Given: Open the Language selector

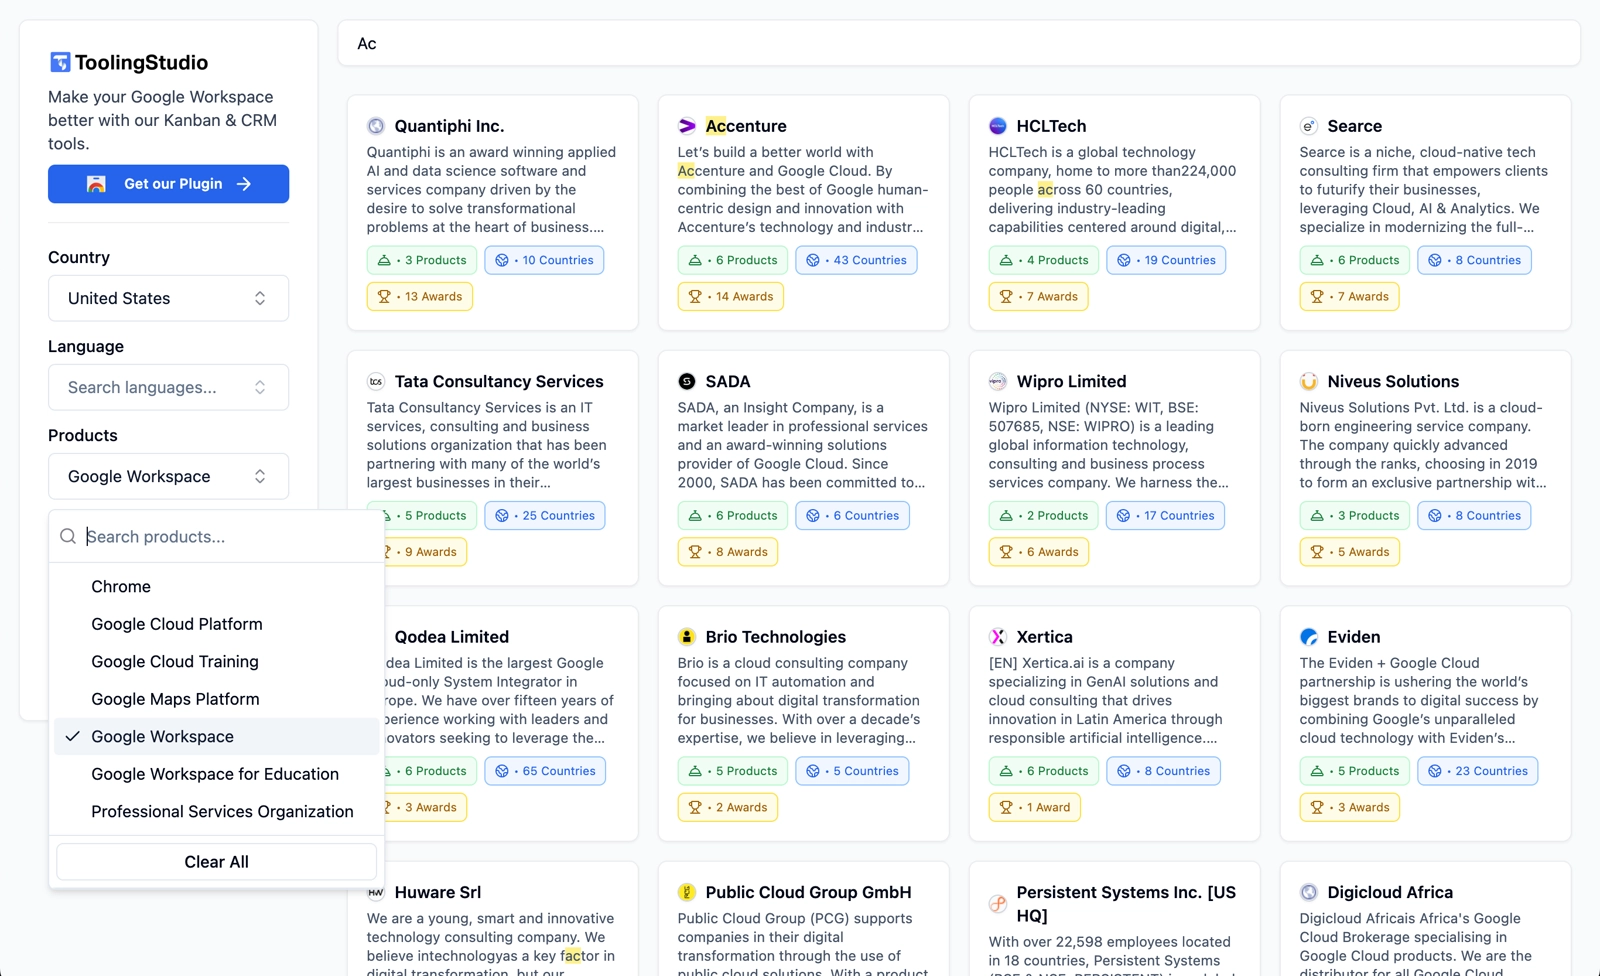Looking at the screenshot, I should (x=168, y=387).
